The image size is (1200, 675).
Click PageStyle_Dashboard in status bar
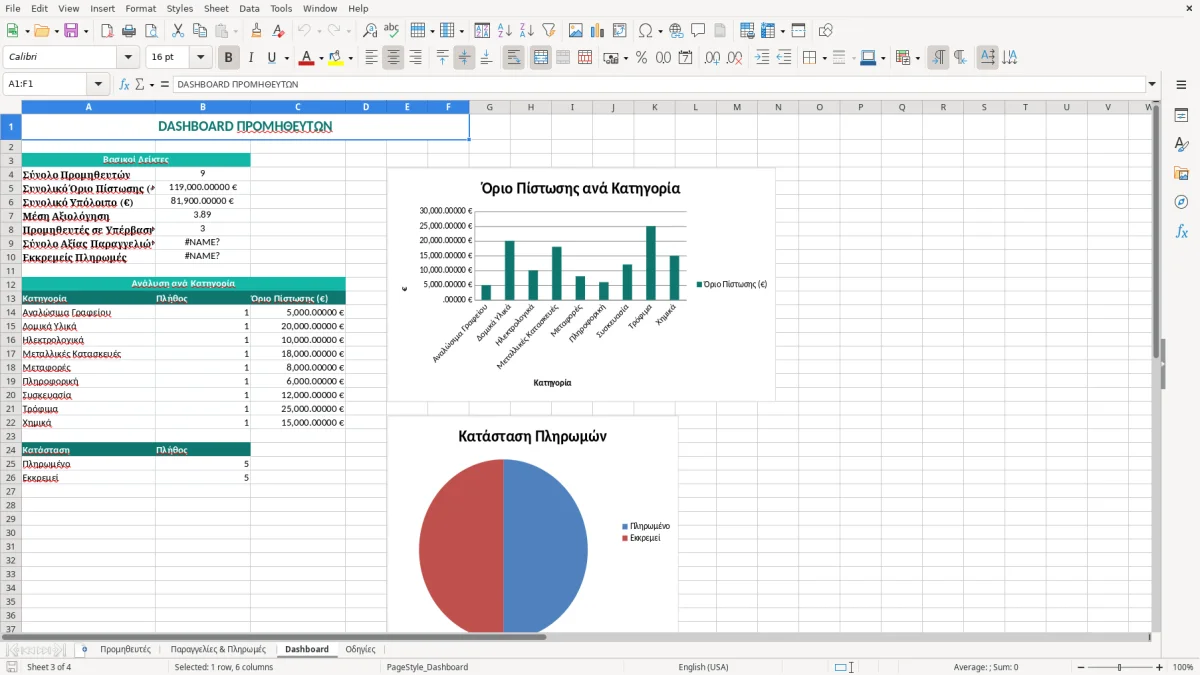click(x=427, y=667)
